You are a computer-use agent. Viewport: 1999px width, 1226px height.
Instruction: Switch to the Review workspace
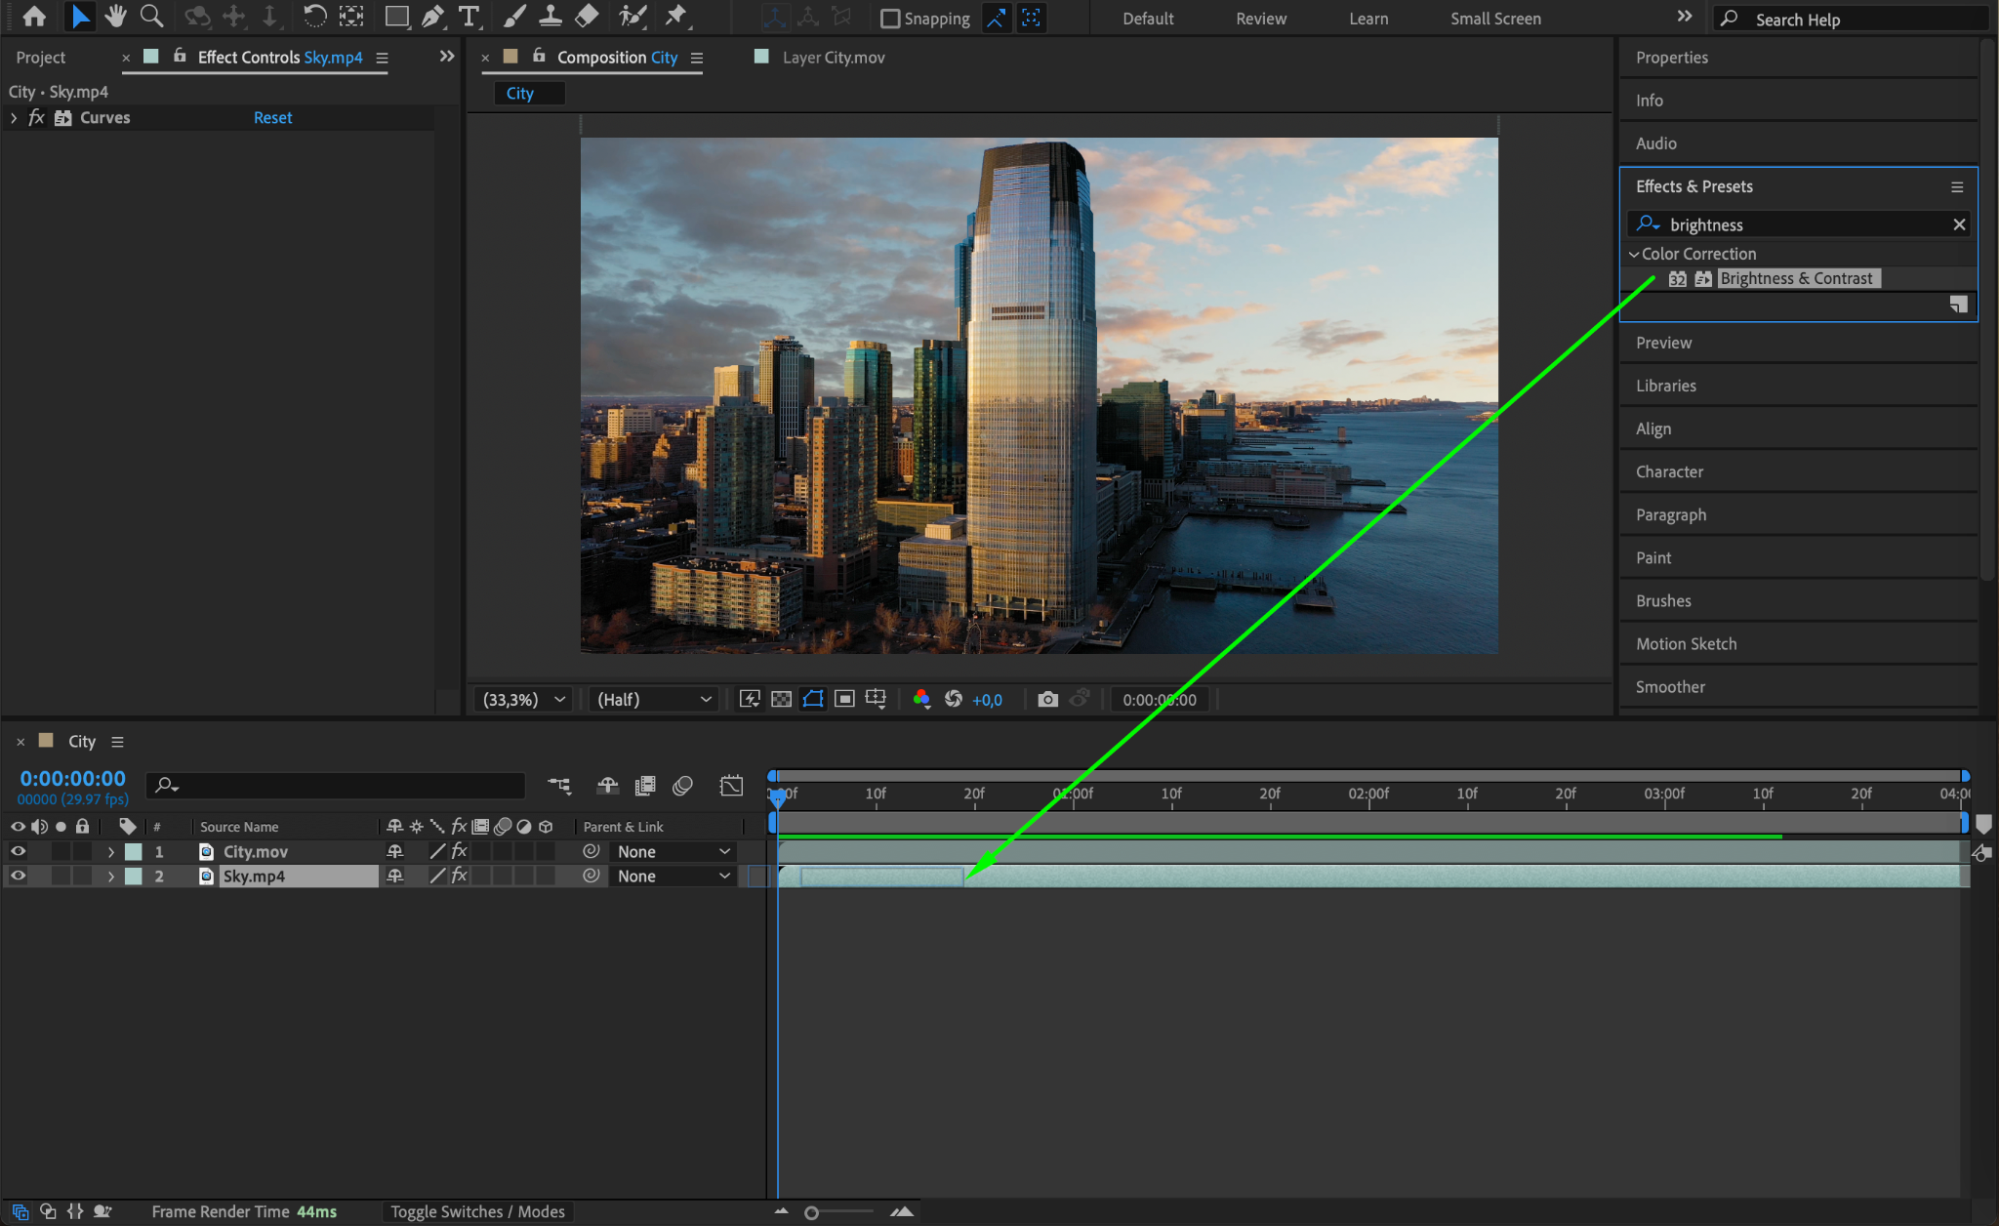1260,18
